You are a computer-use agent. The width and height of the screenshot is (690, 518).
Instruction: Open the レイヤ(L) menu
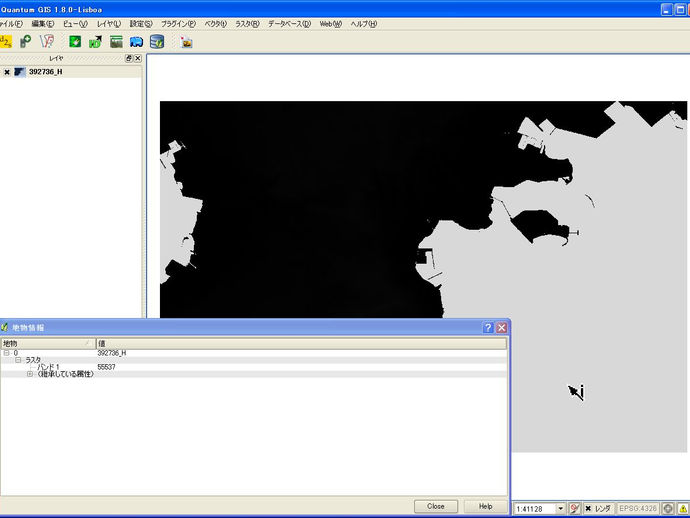pos(108,24)
